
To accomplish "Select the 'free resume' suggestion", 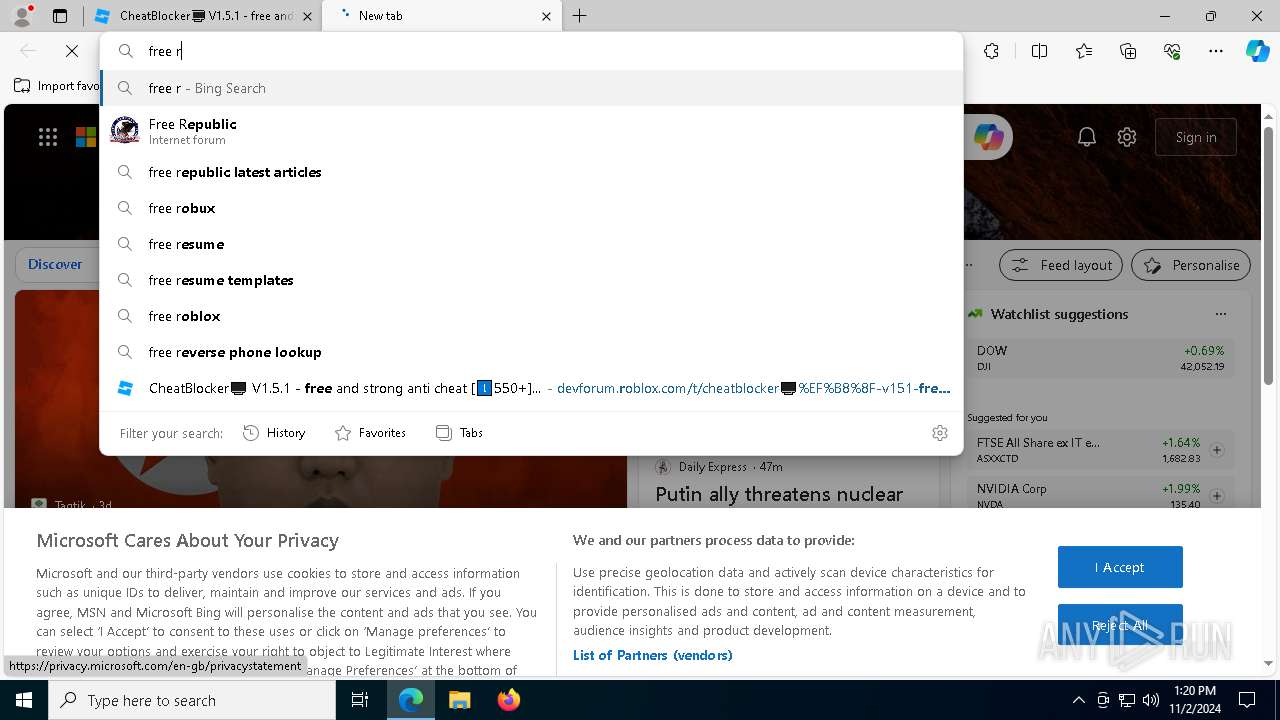I will [x=531, y=244].
